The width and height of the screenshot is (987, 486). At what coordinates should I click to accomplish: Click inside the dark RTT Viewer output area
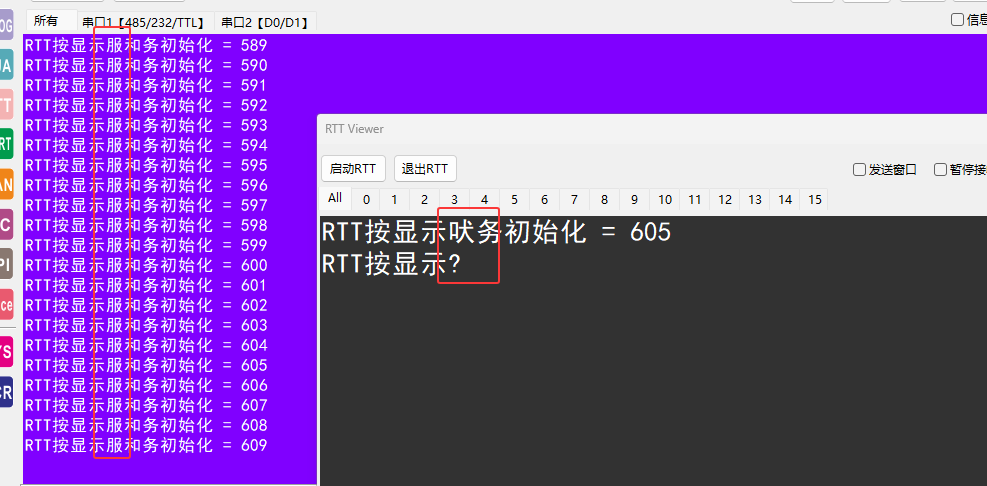(650, 380)
